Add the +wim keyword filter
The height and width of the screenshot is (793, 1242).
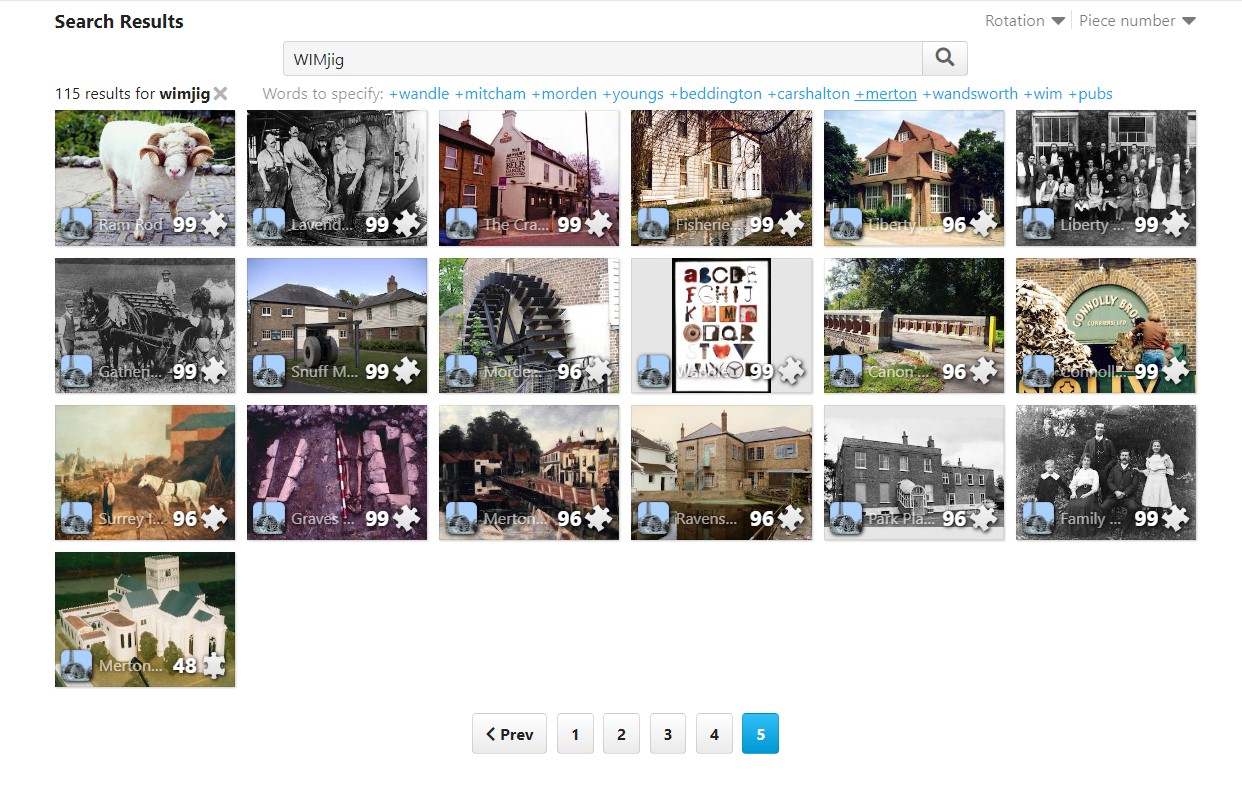(1043, 94)
